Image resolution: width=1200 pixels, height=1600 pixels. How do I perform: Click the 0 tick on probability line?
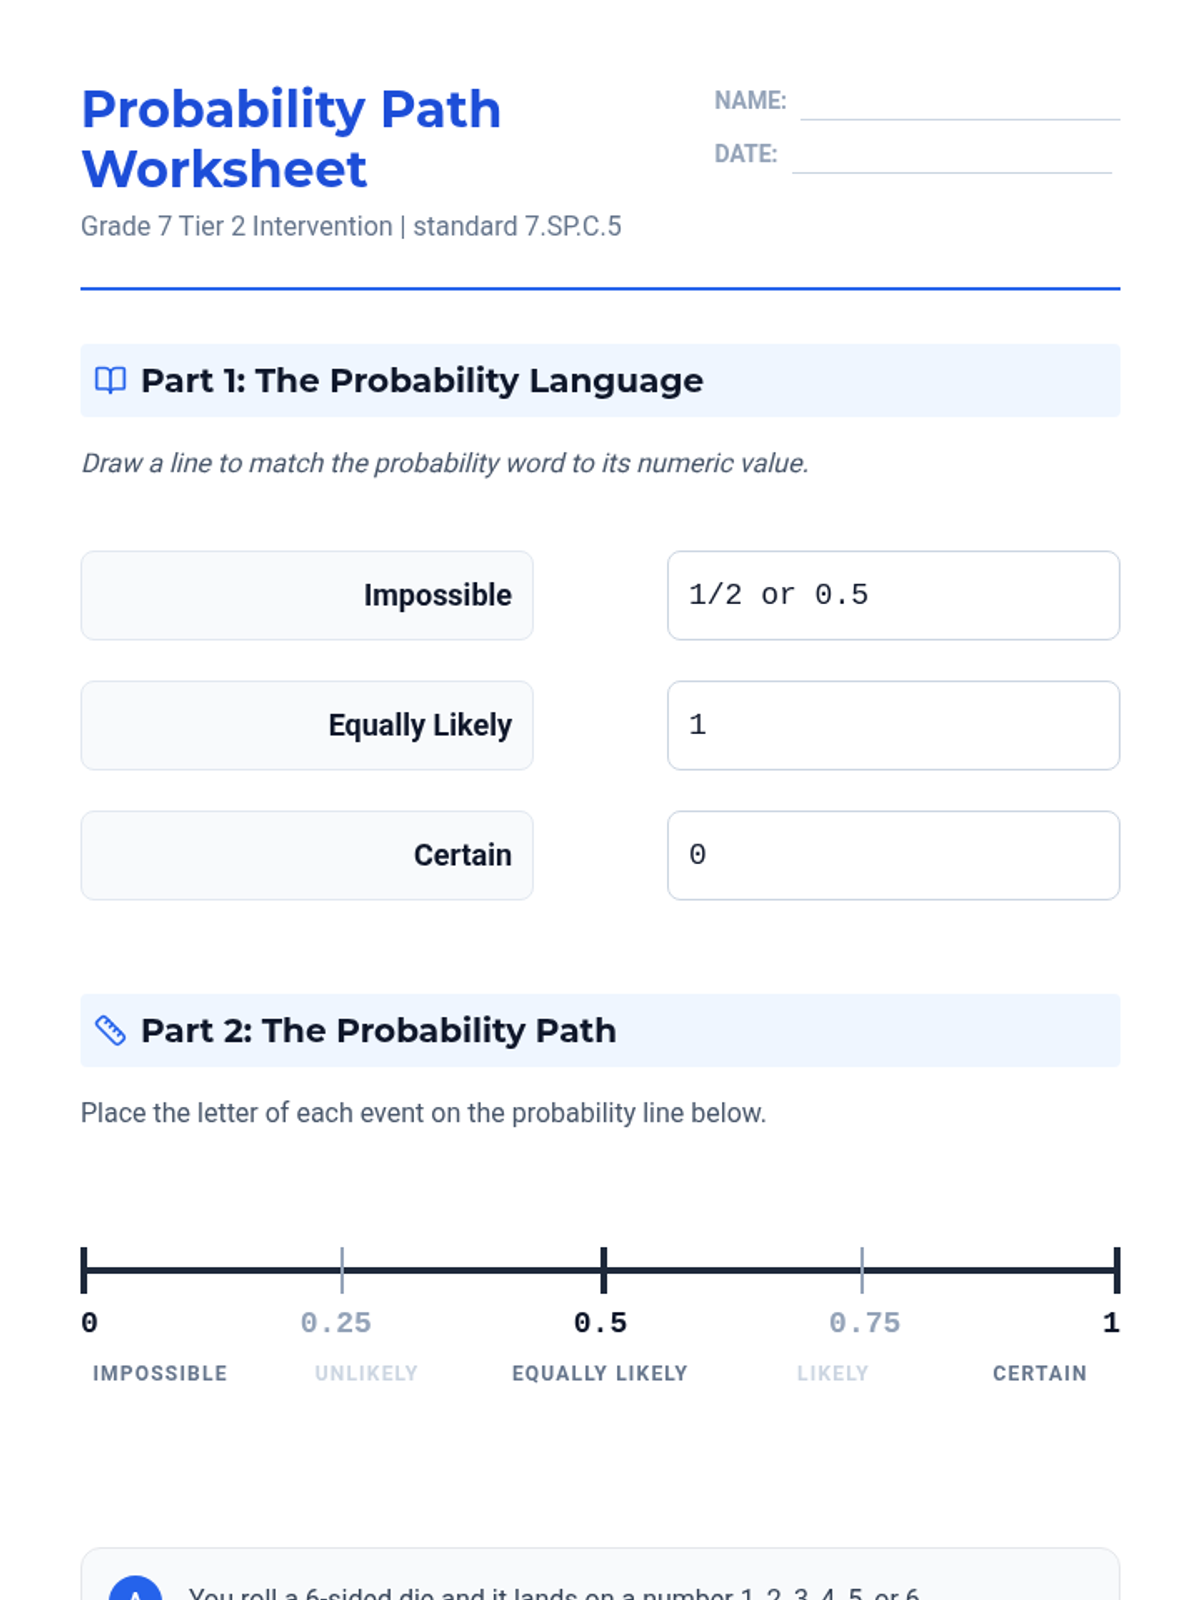(84, 1271)
